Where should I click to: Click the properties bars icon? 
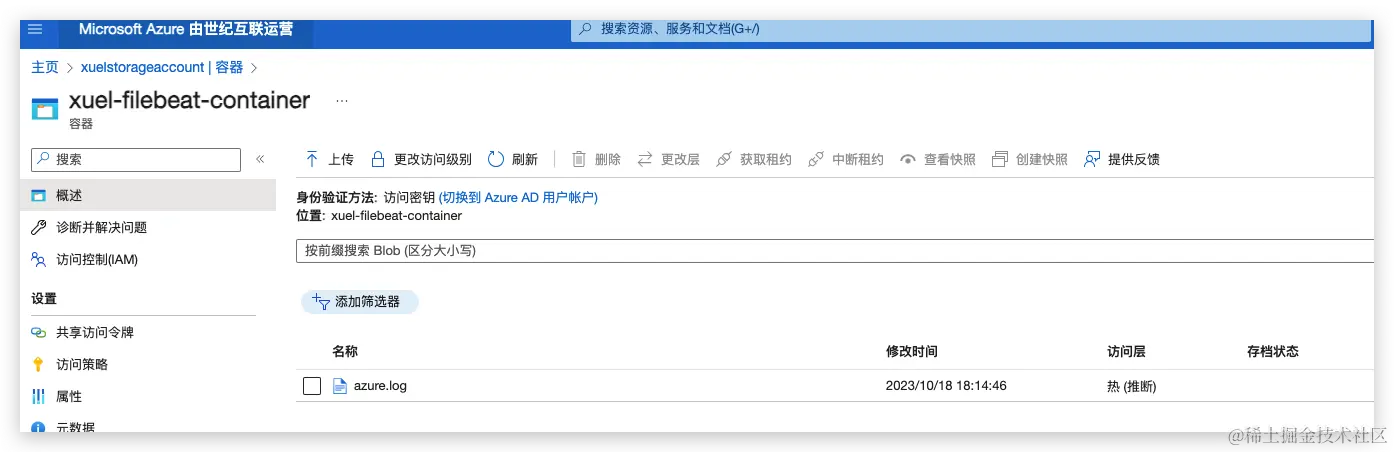[x=39, y=396]
